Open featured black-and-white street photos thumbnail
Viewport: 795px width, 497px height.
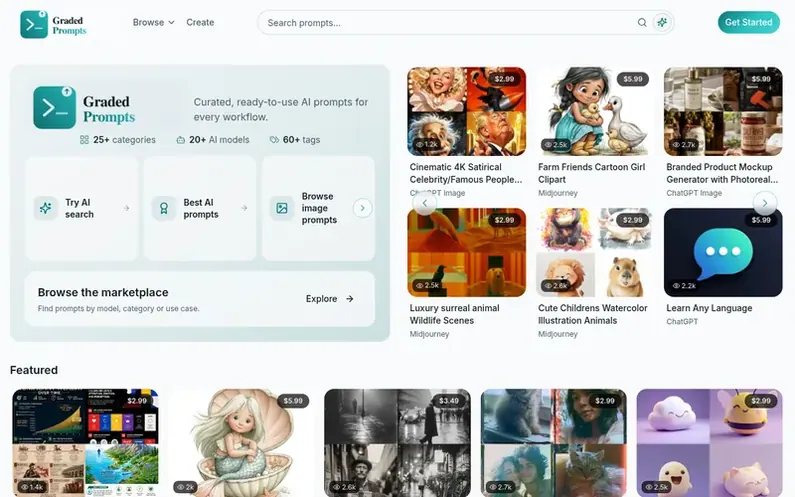point(398,443)
